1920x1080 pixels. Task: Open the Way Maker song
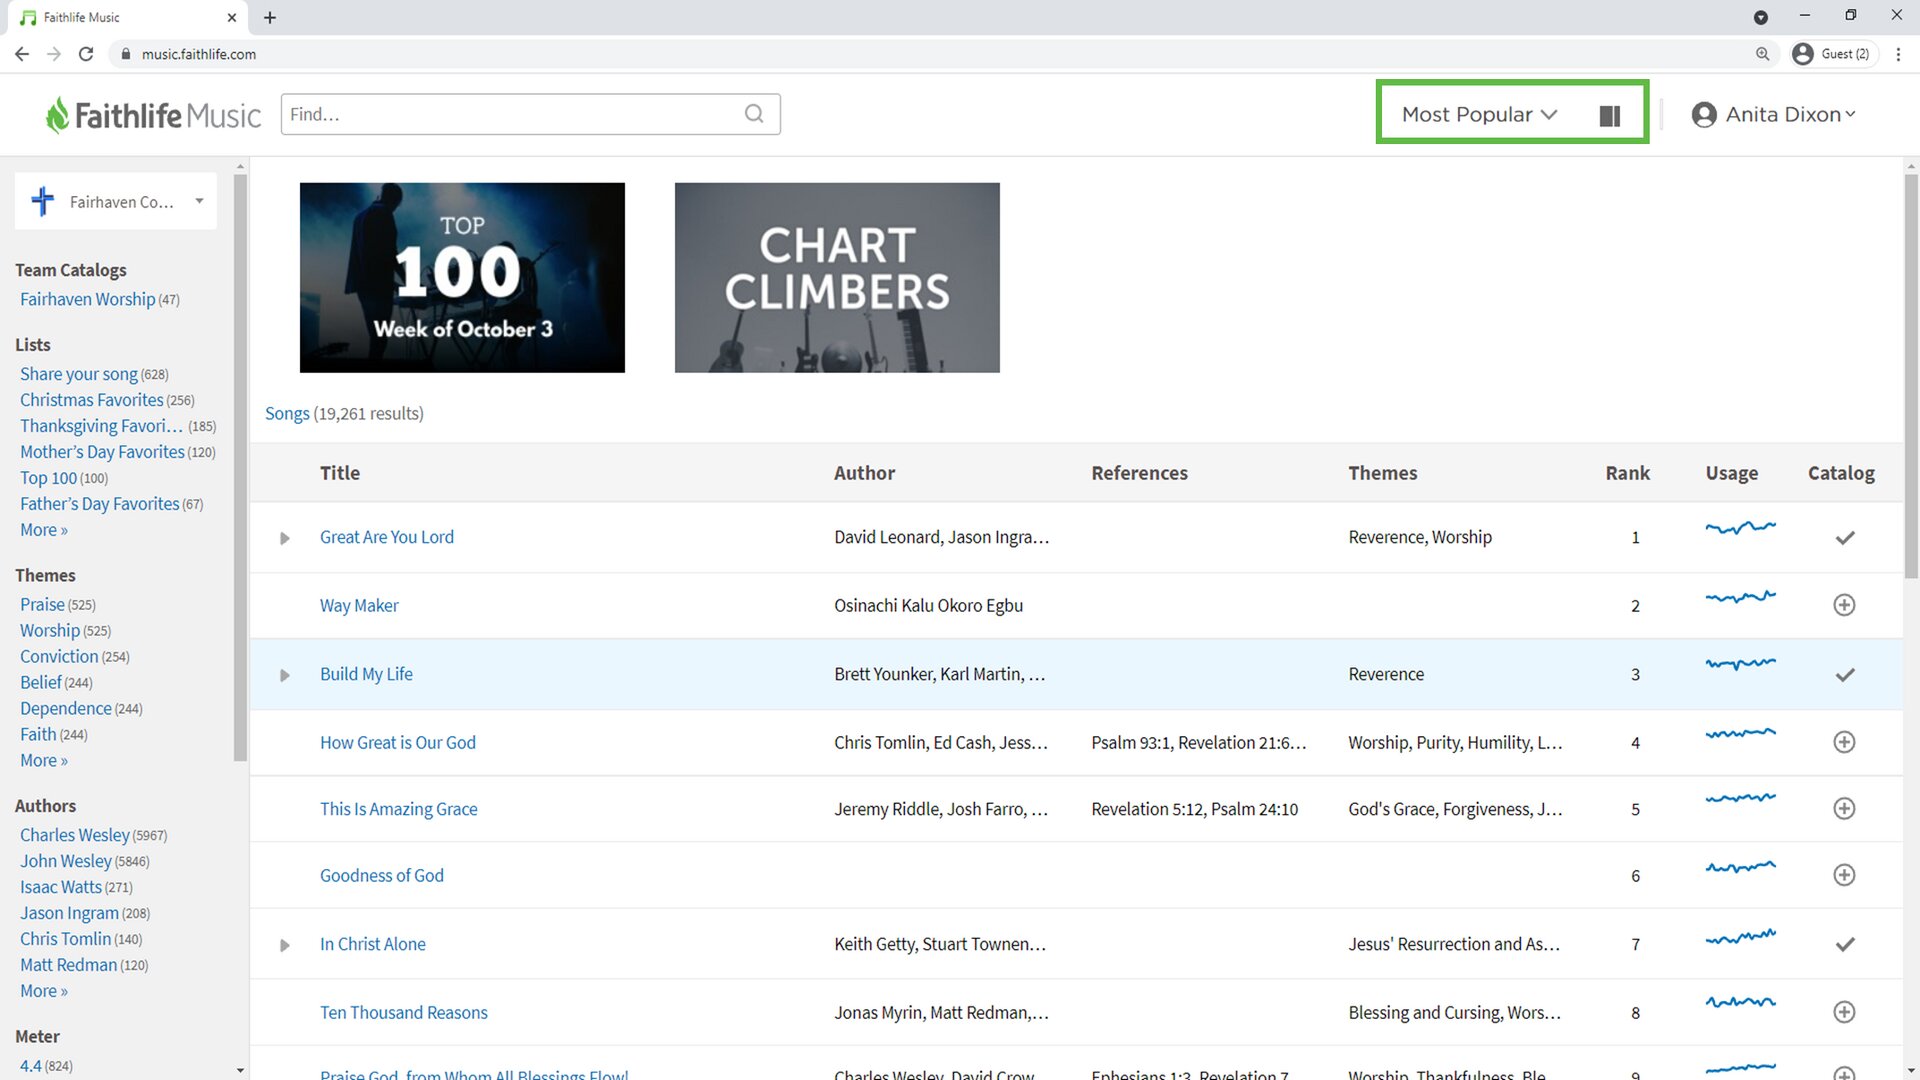359,605
